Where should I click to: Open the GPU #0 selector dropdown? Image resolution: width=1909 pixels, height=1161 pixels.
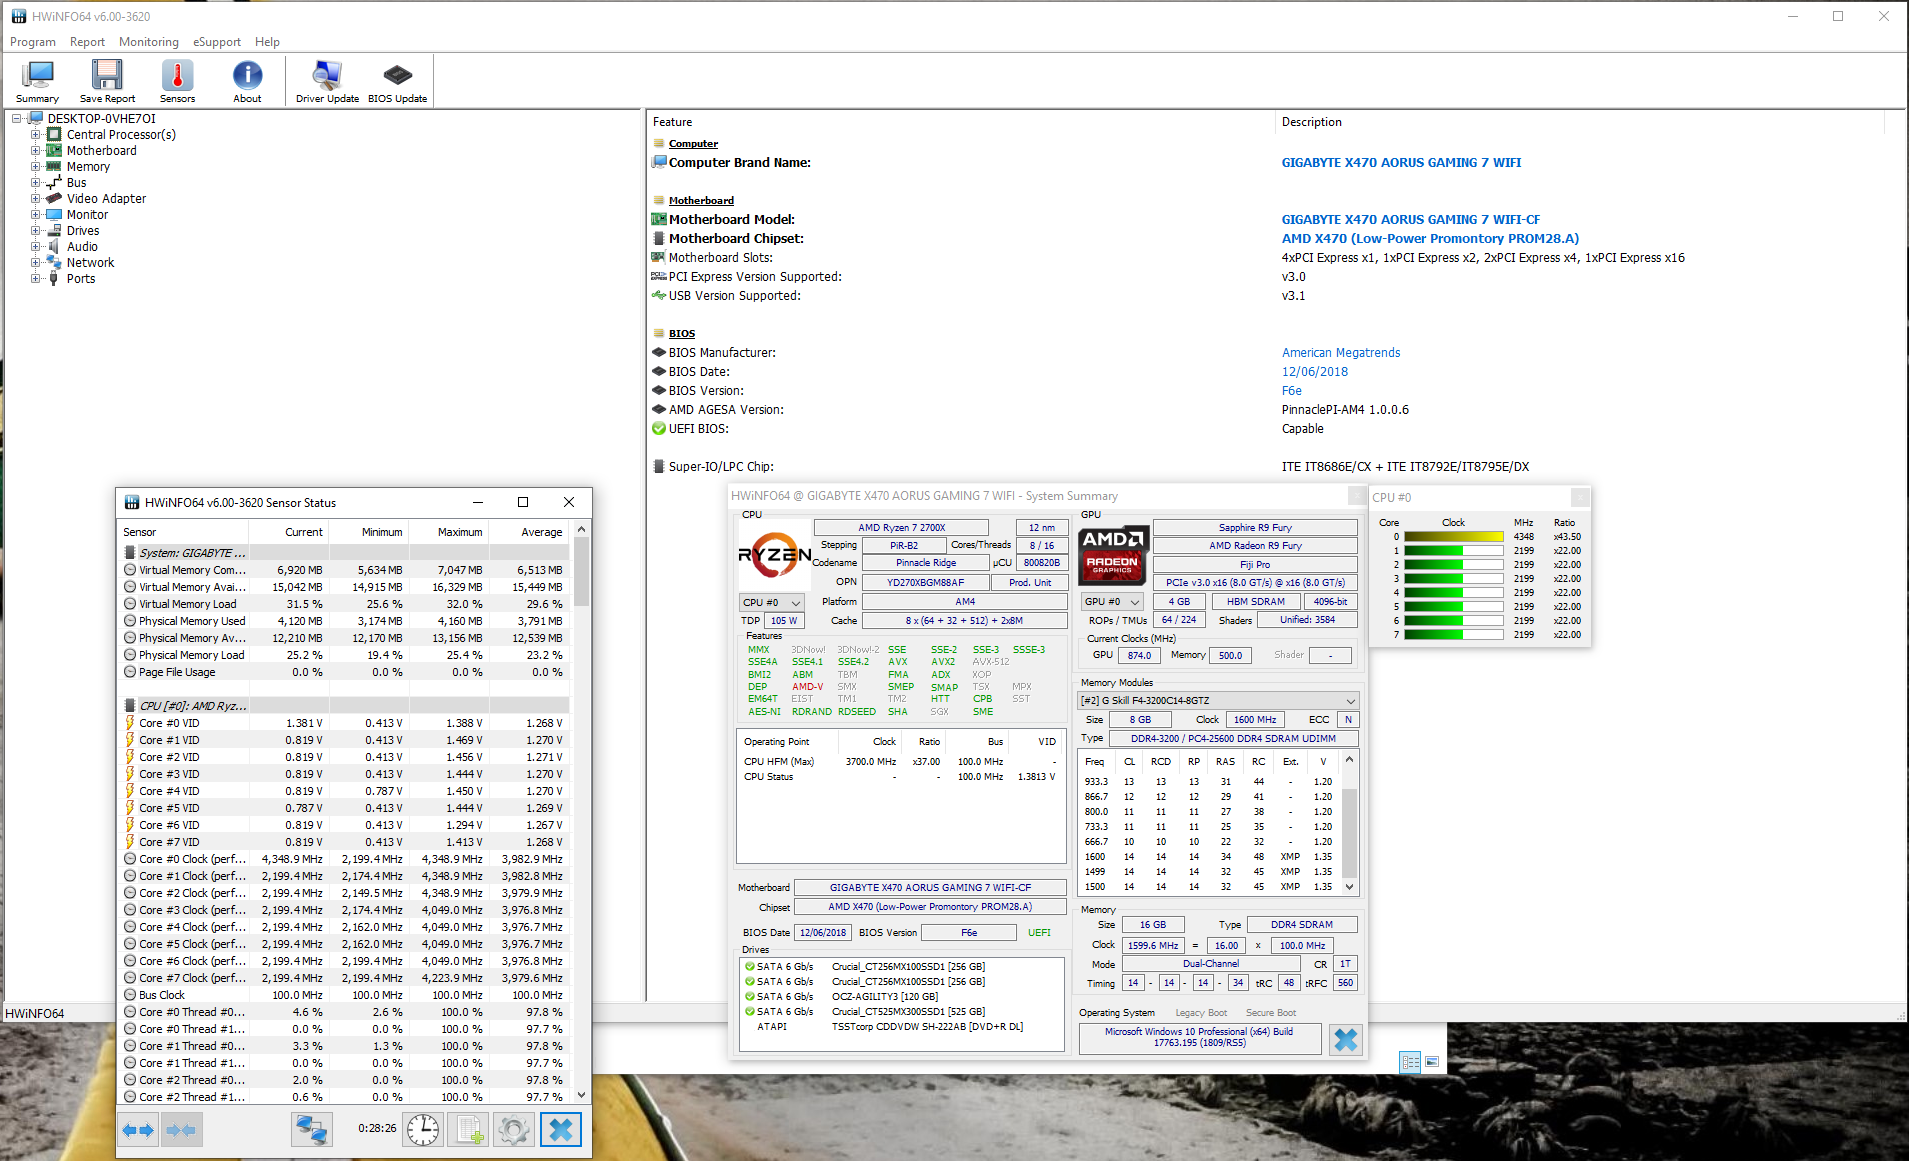pos(1112,602)
